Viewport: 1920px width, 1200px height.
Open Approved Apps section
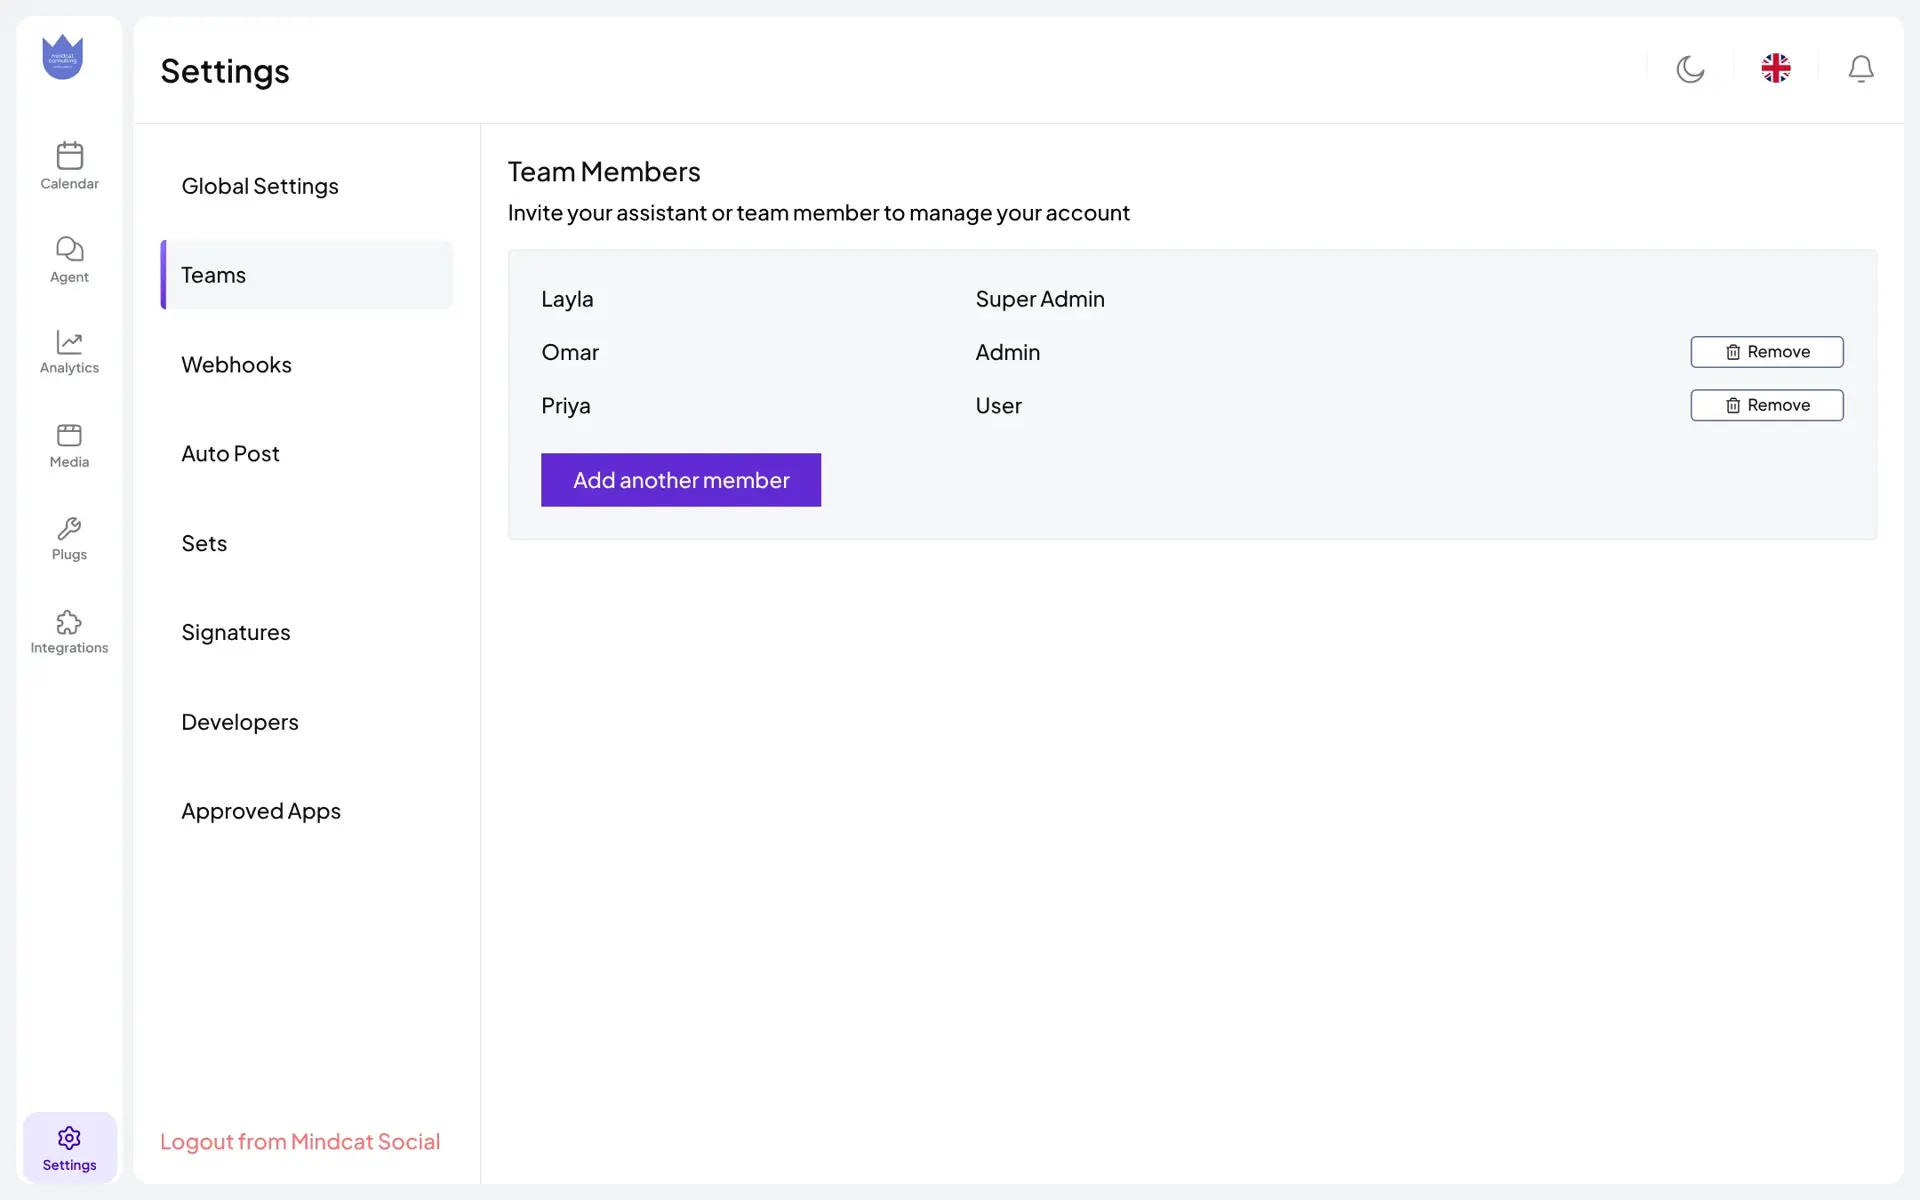point(307,811)
